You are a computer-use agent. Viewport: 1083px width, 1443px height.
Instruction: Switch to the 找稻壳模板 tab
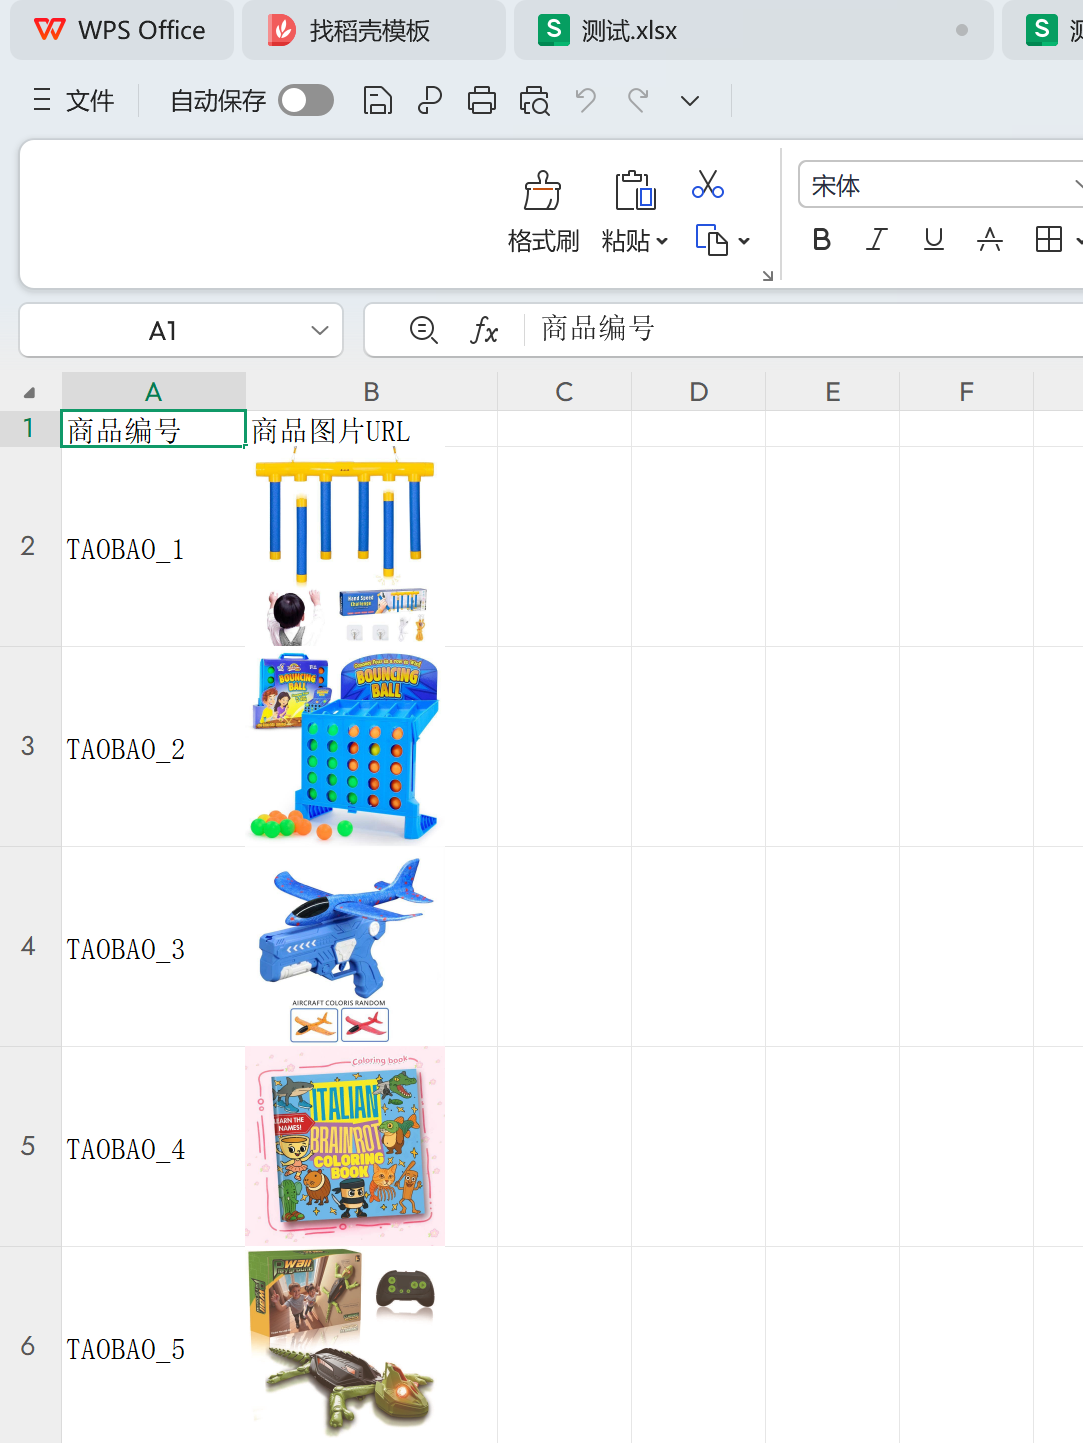point(370,31)
